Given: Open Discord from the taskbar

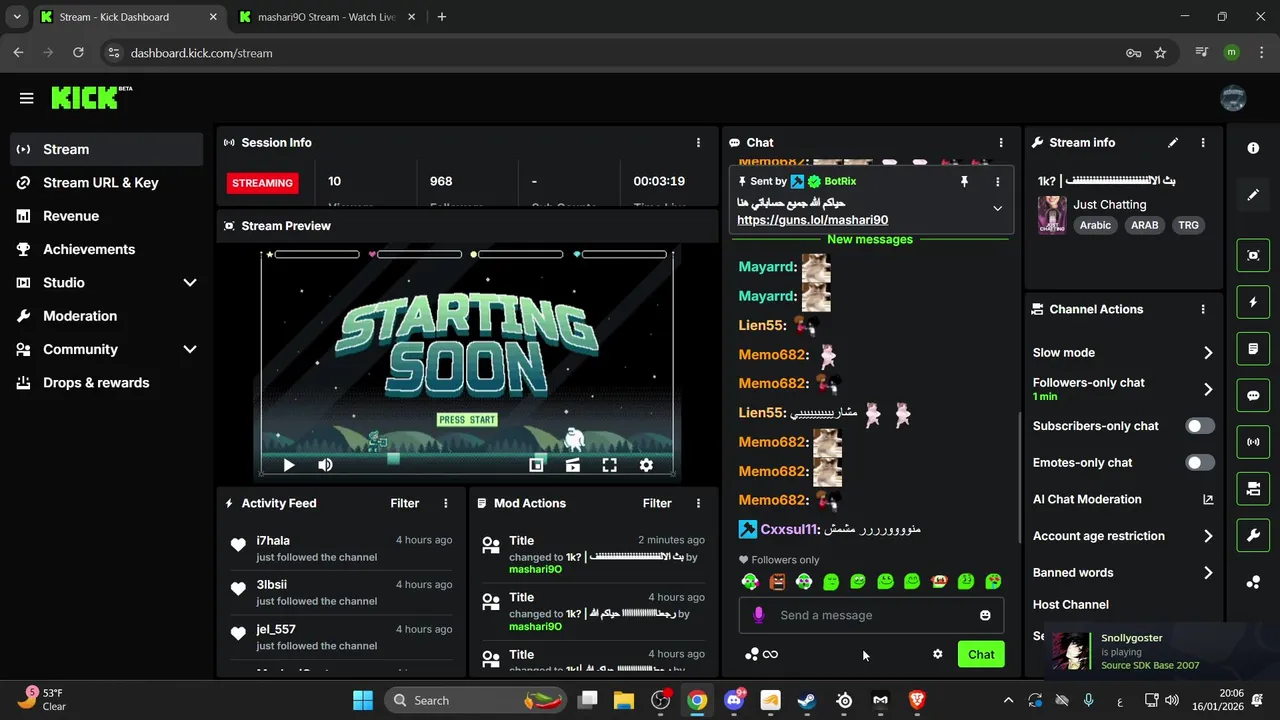Looking at the screenshot, I should pos(734,700).
